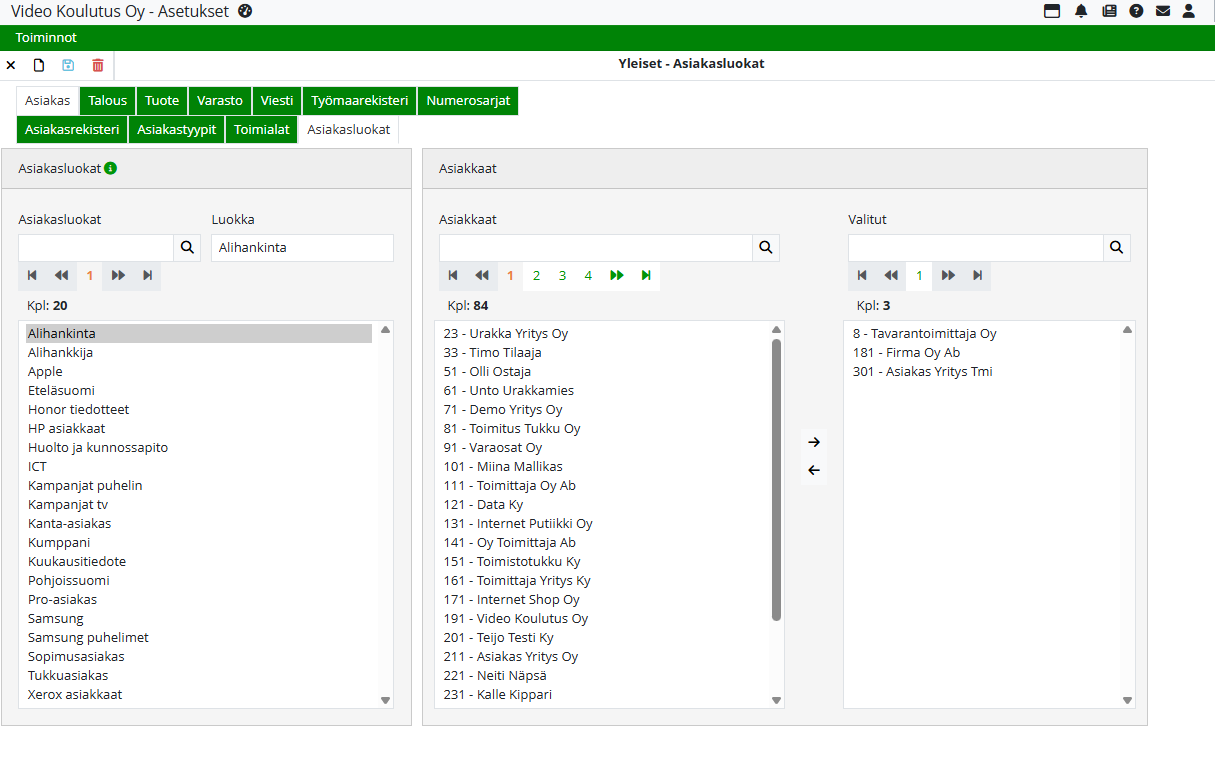Click the save floppy disk icon
Screen dimensions: 1215x762
pos(68,65)
